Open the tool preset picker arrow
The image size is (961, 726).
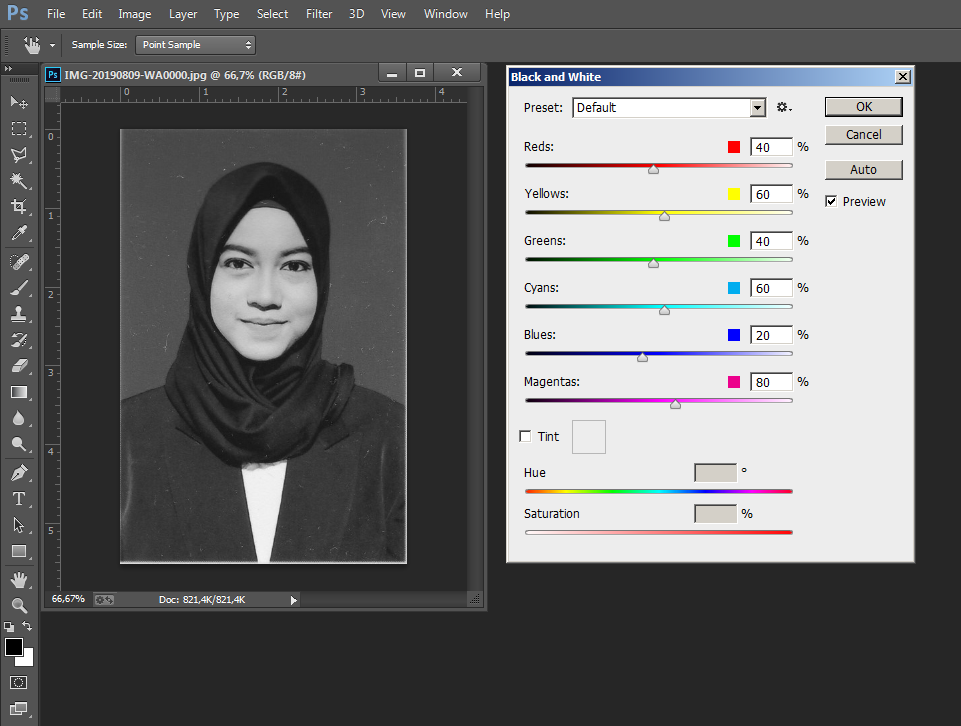(x=52, y=45)
